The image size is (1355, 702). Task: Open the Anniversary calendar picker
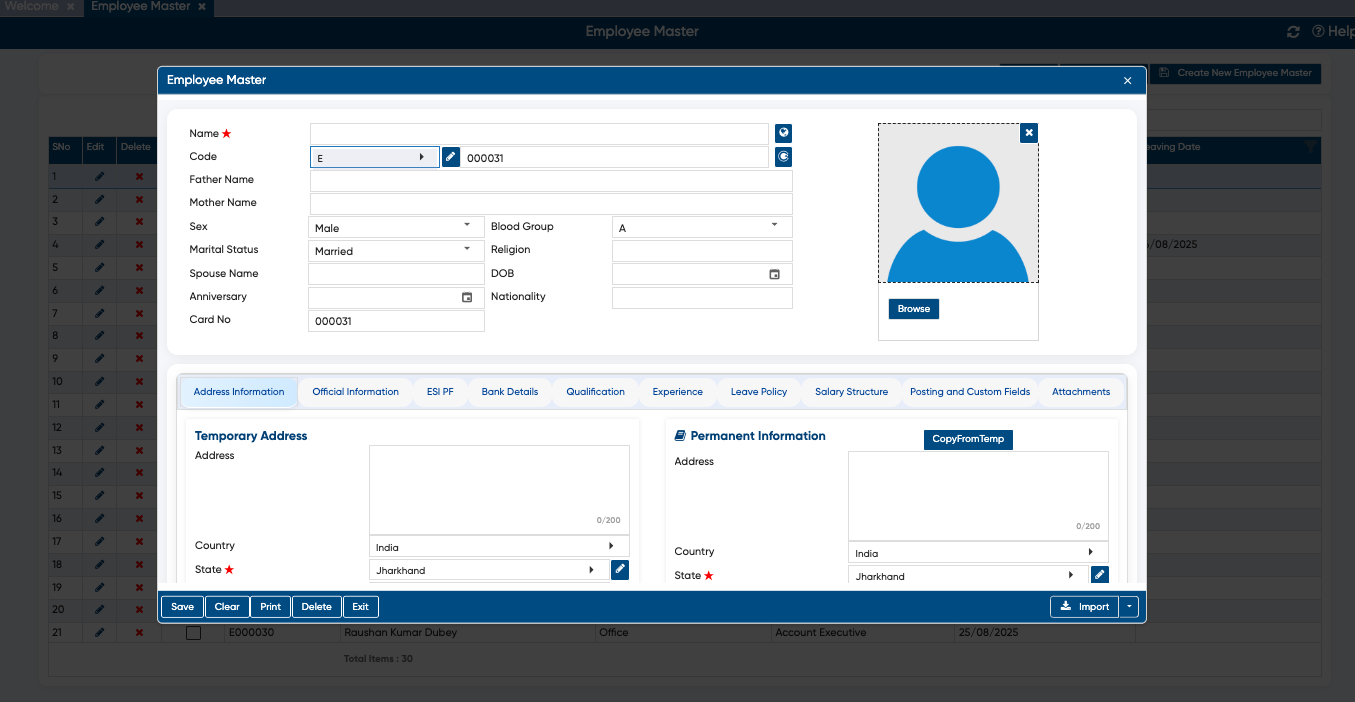coord(466,297)
